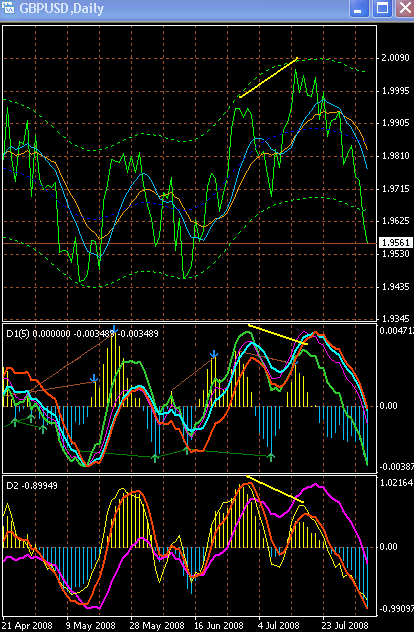Image resolution: width=414 pixels, height=633 pixels.
Task: Click the GBPUSD,Daily window title text
Action: pyautogui.click(x=61, y=8)
